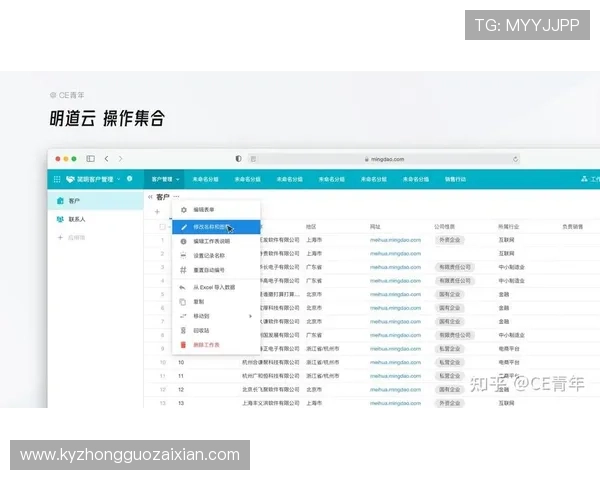Click the hash icon for 重置自动编号
Screen dimensions: 600x480
(183, 270)
